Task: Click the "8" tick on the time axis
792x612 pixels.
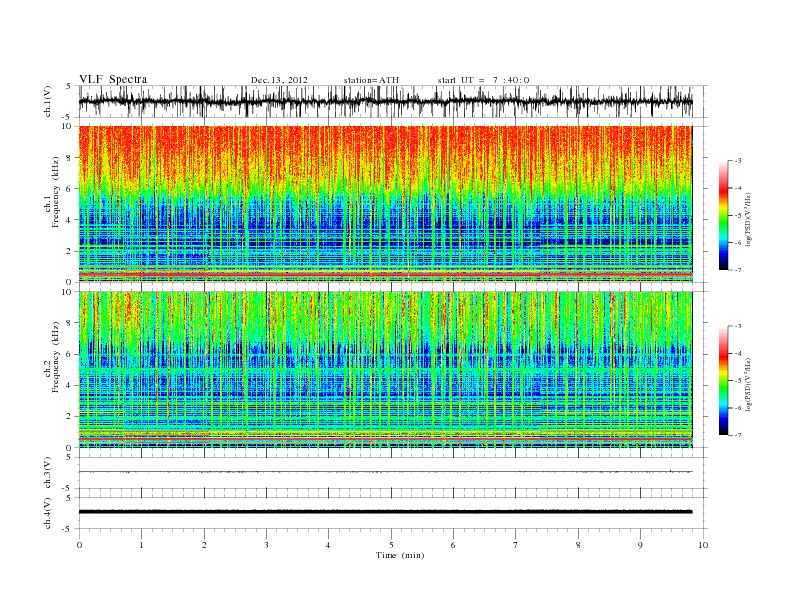Action: [x=578, y=545]
